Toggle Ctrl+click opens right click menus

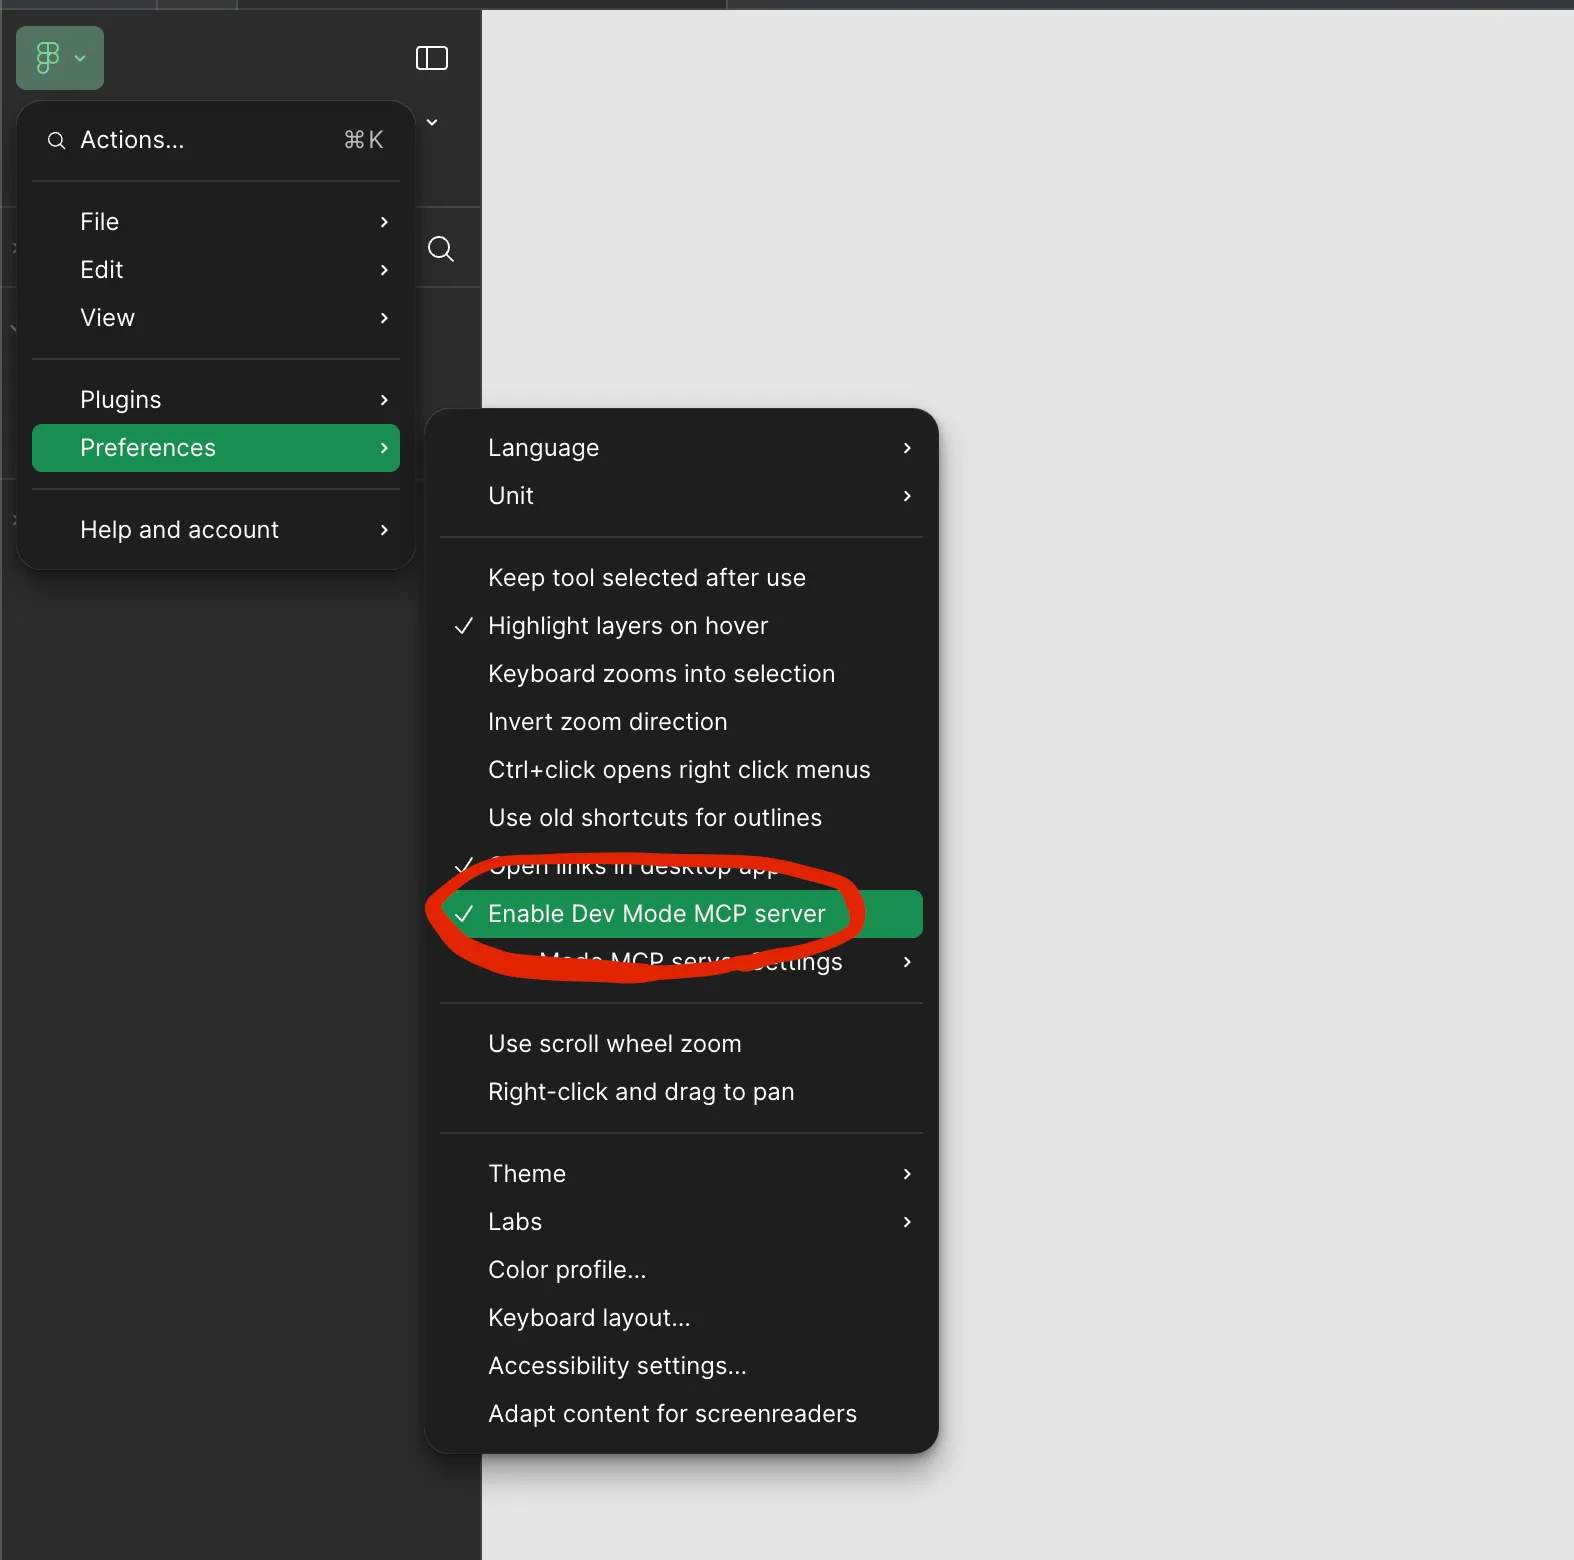click(681, 770)
